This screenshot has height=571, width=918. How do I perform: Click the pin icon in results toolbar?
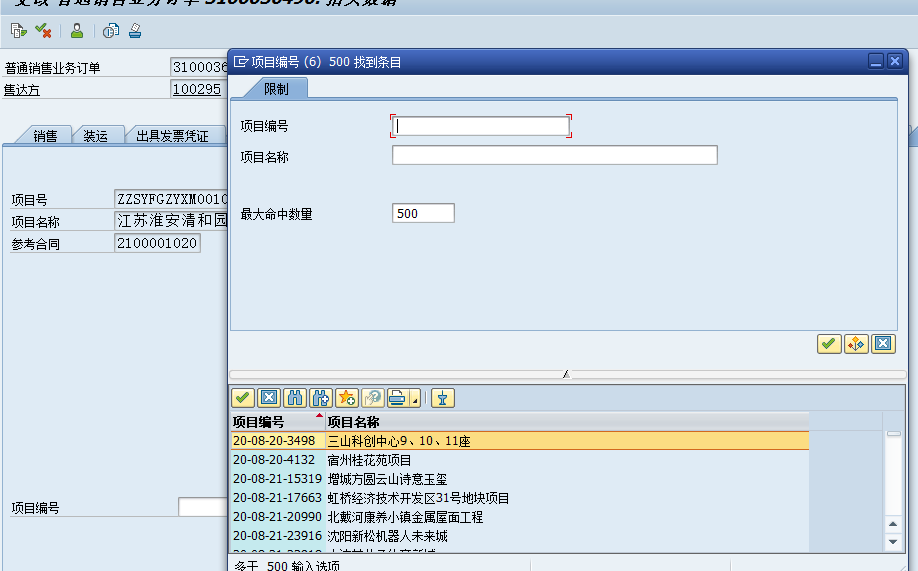pyautogui.click(x=442, y=398)
